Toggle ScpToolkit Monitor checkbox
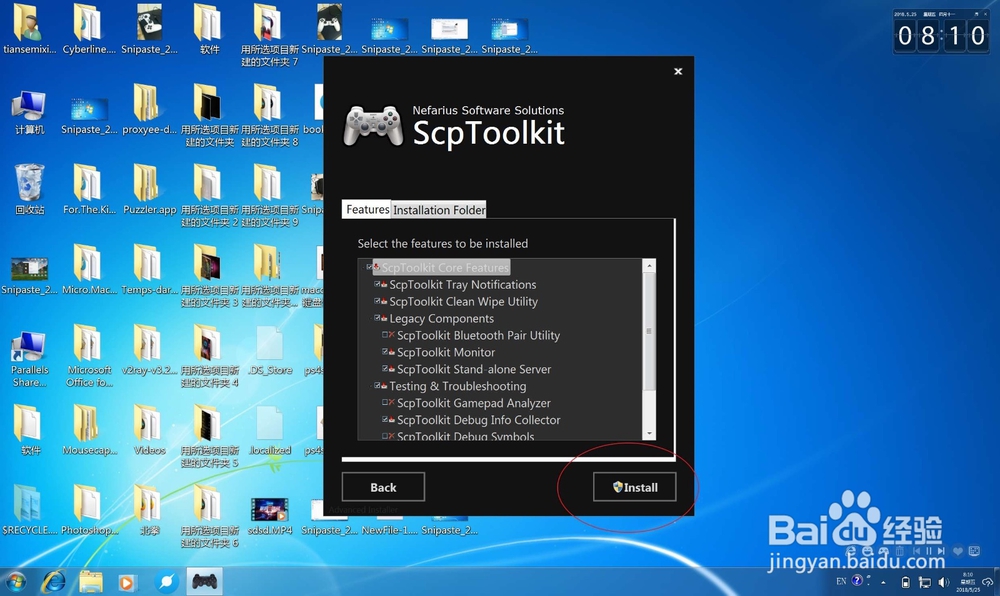Screen dimensions: 1000x596 click(x=385, y=351)
